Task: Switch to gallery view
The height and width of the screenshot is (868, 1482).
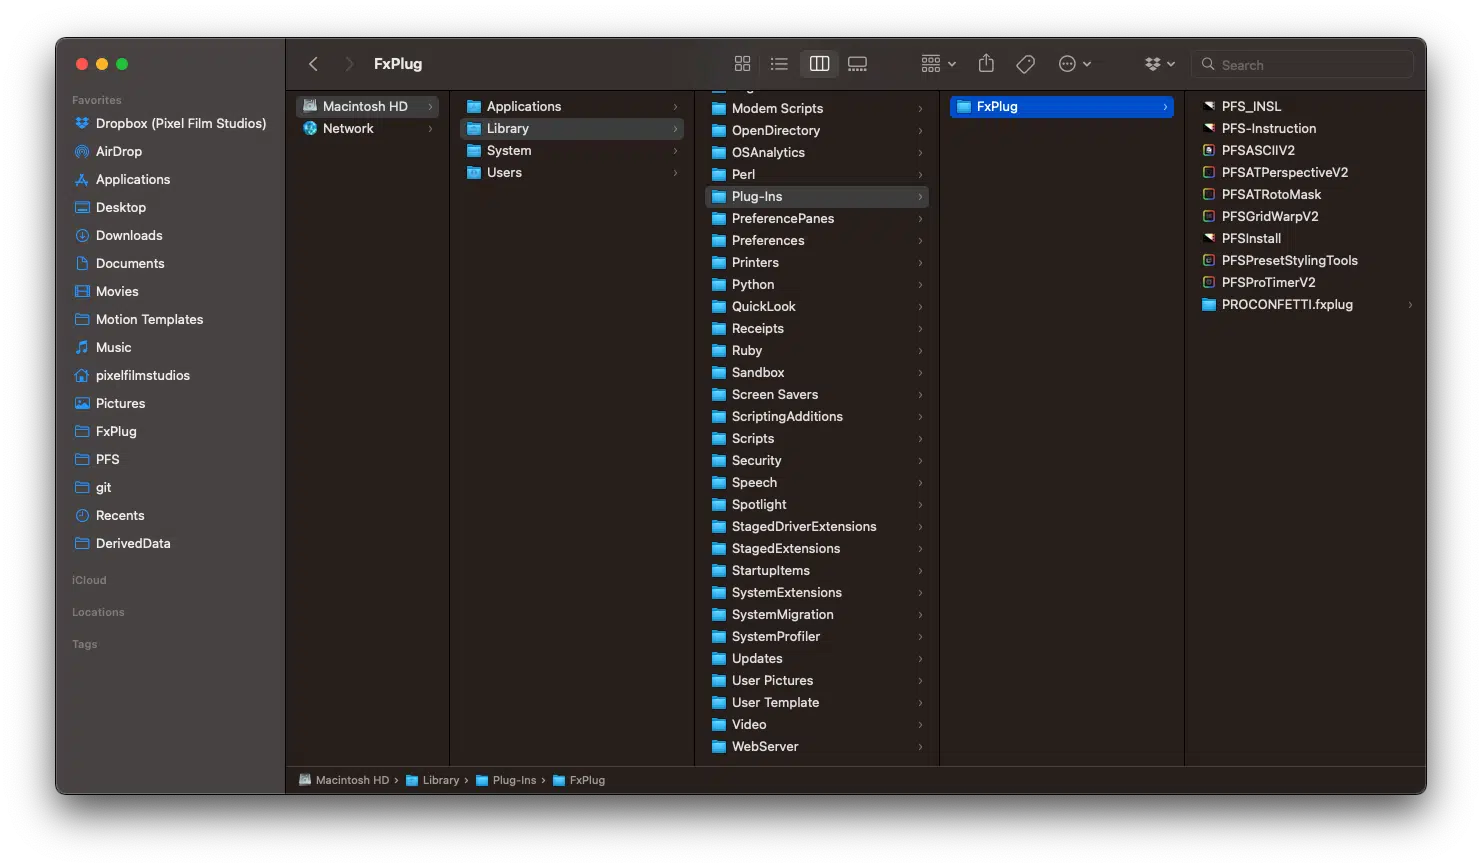Action: pos(857,64)
